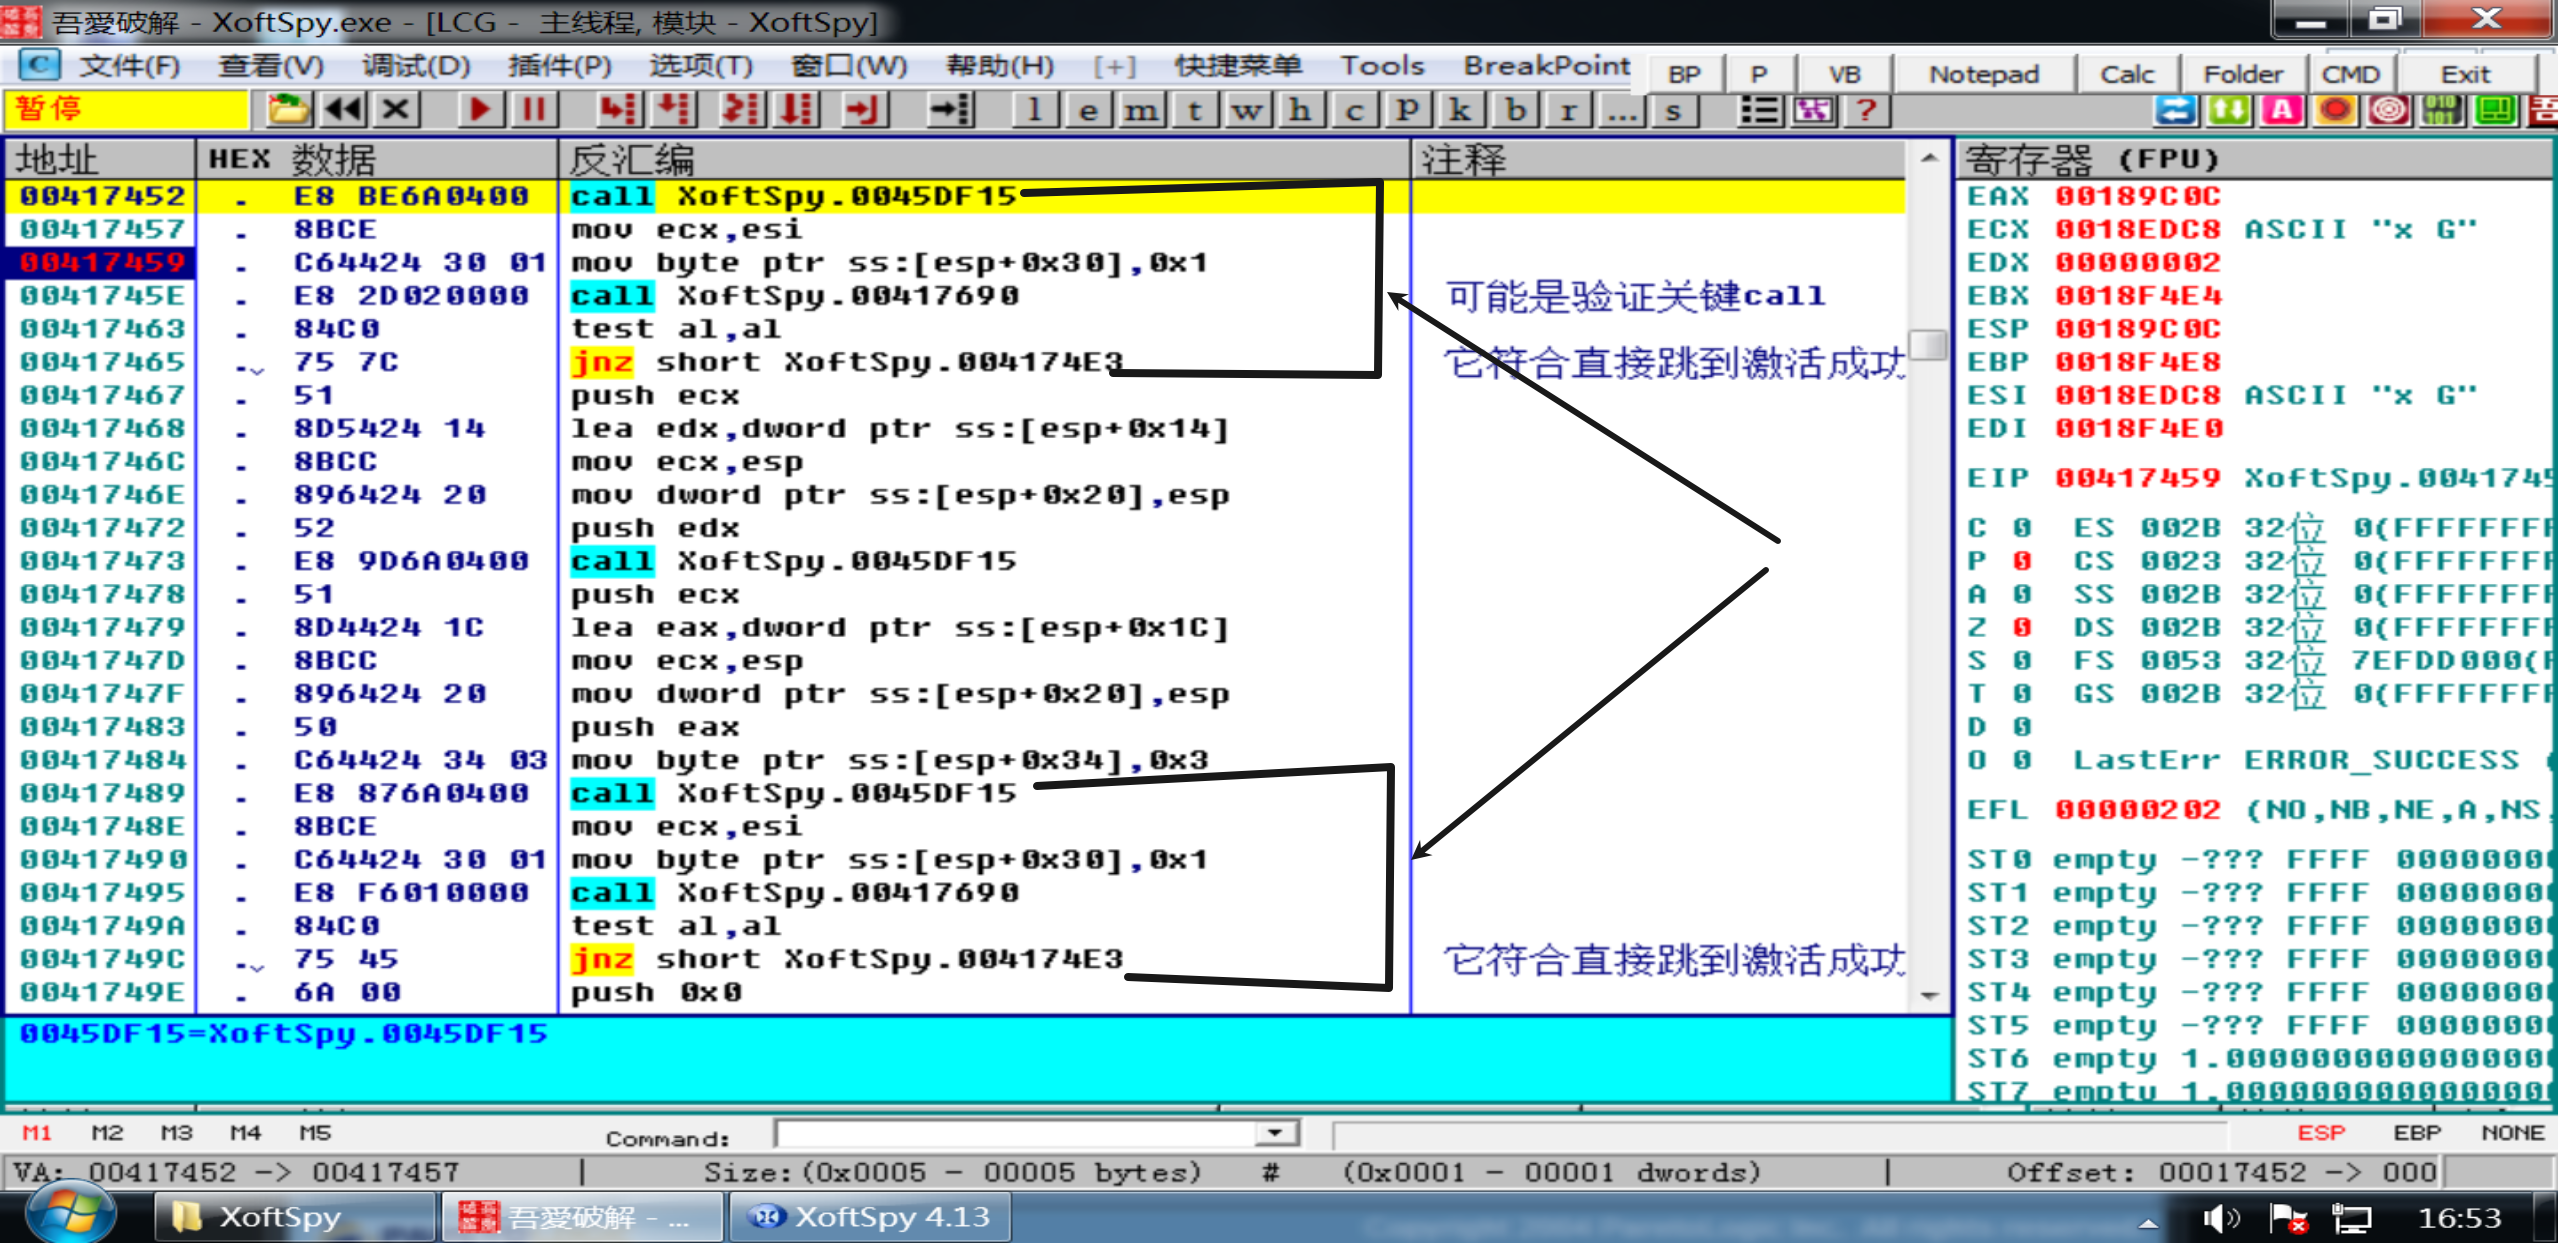Click the red question mark help icon
Image resolution: width=2558 pixels, height=1243 pixels.
click(x=1865, y=110)
